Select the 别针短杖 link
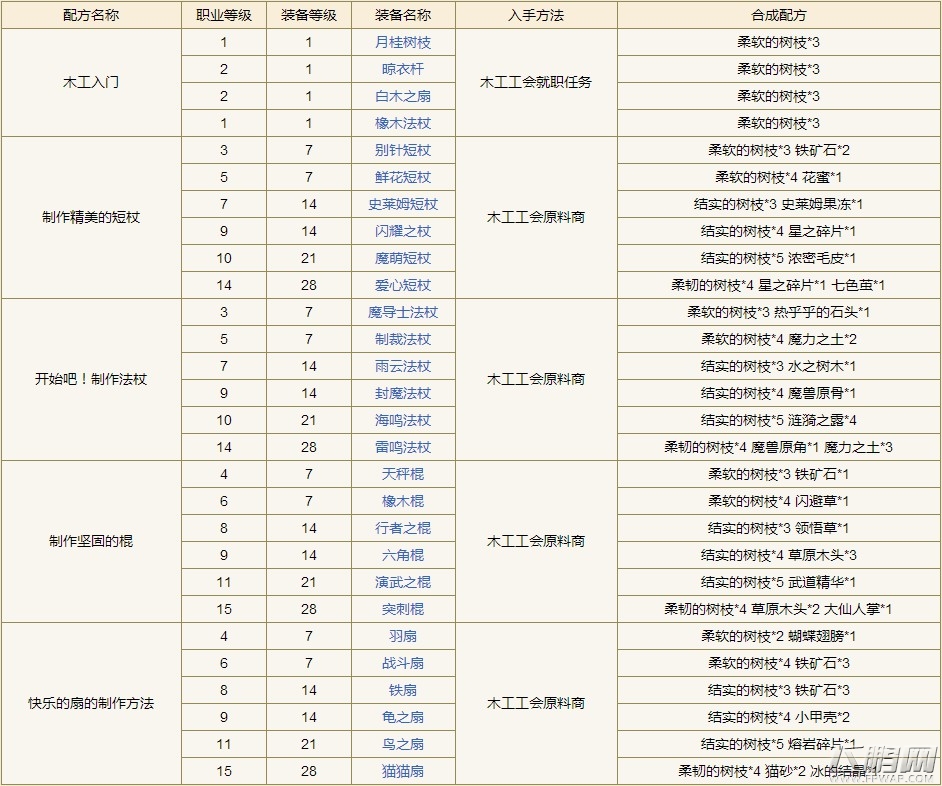This screenshot has width=942, height=786. point(403,151)
